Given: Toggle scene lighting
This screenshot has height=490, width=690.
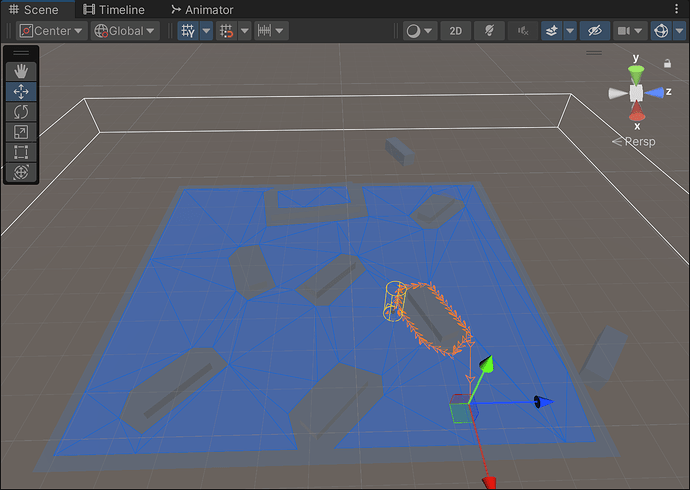Looking at the screenshot, I should (x=488, y=31).
